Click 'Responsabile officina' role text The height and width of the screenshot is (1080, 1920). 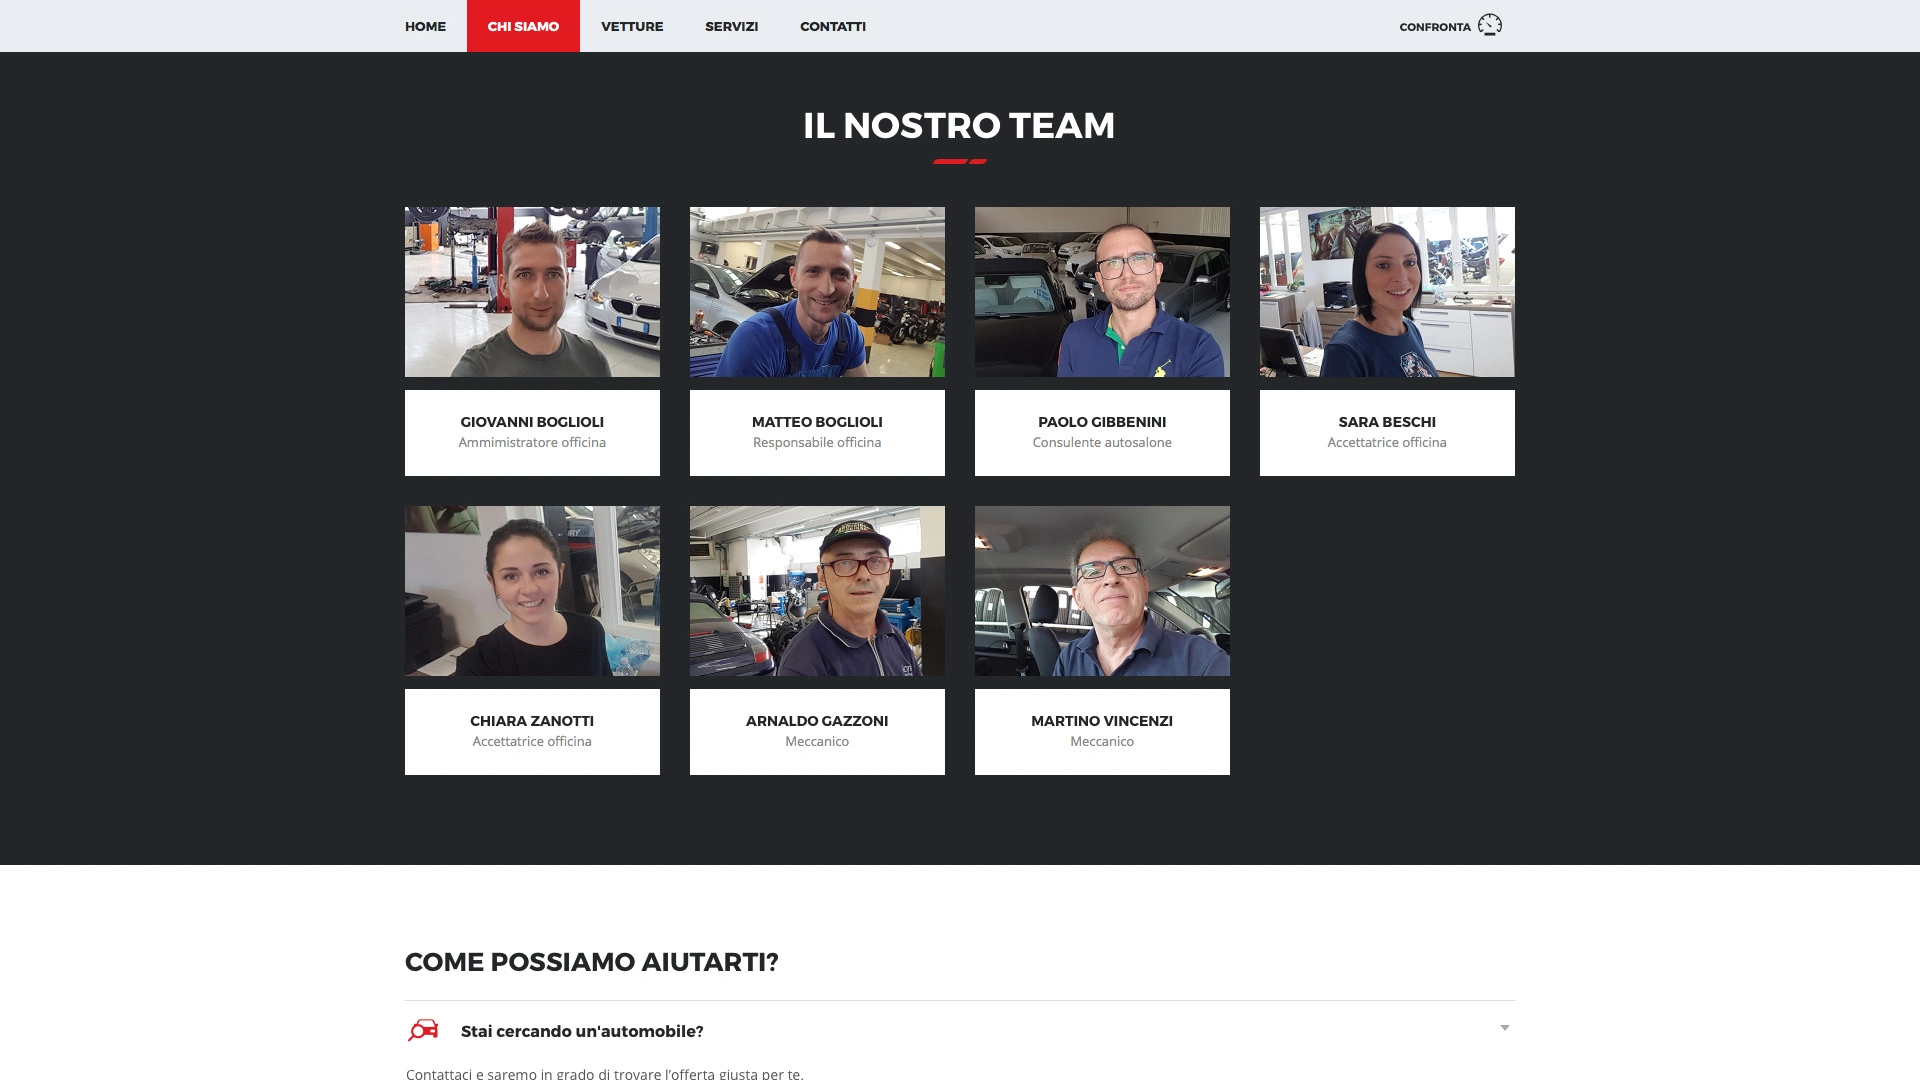tap(817, 443)
